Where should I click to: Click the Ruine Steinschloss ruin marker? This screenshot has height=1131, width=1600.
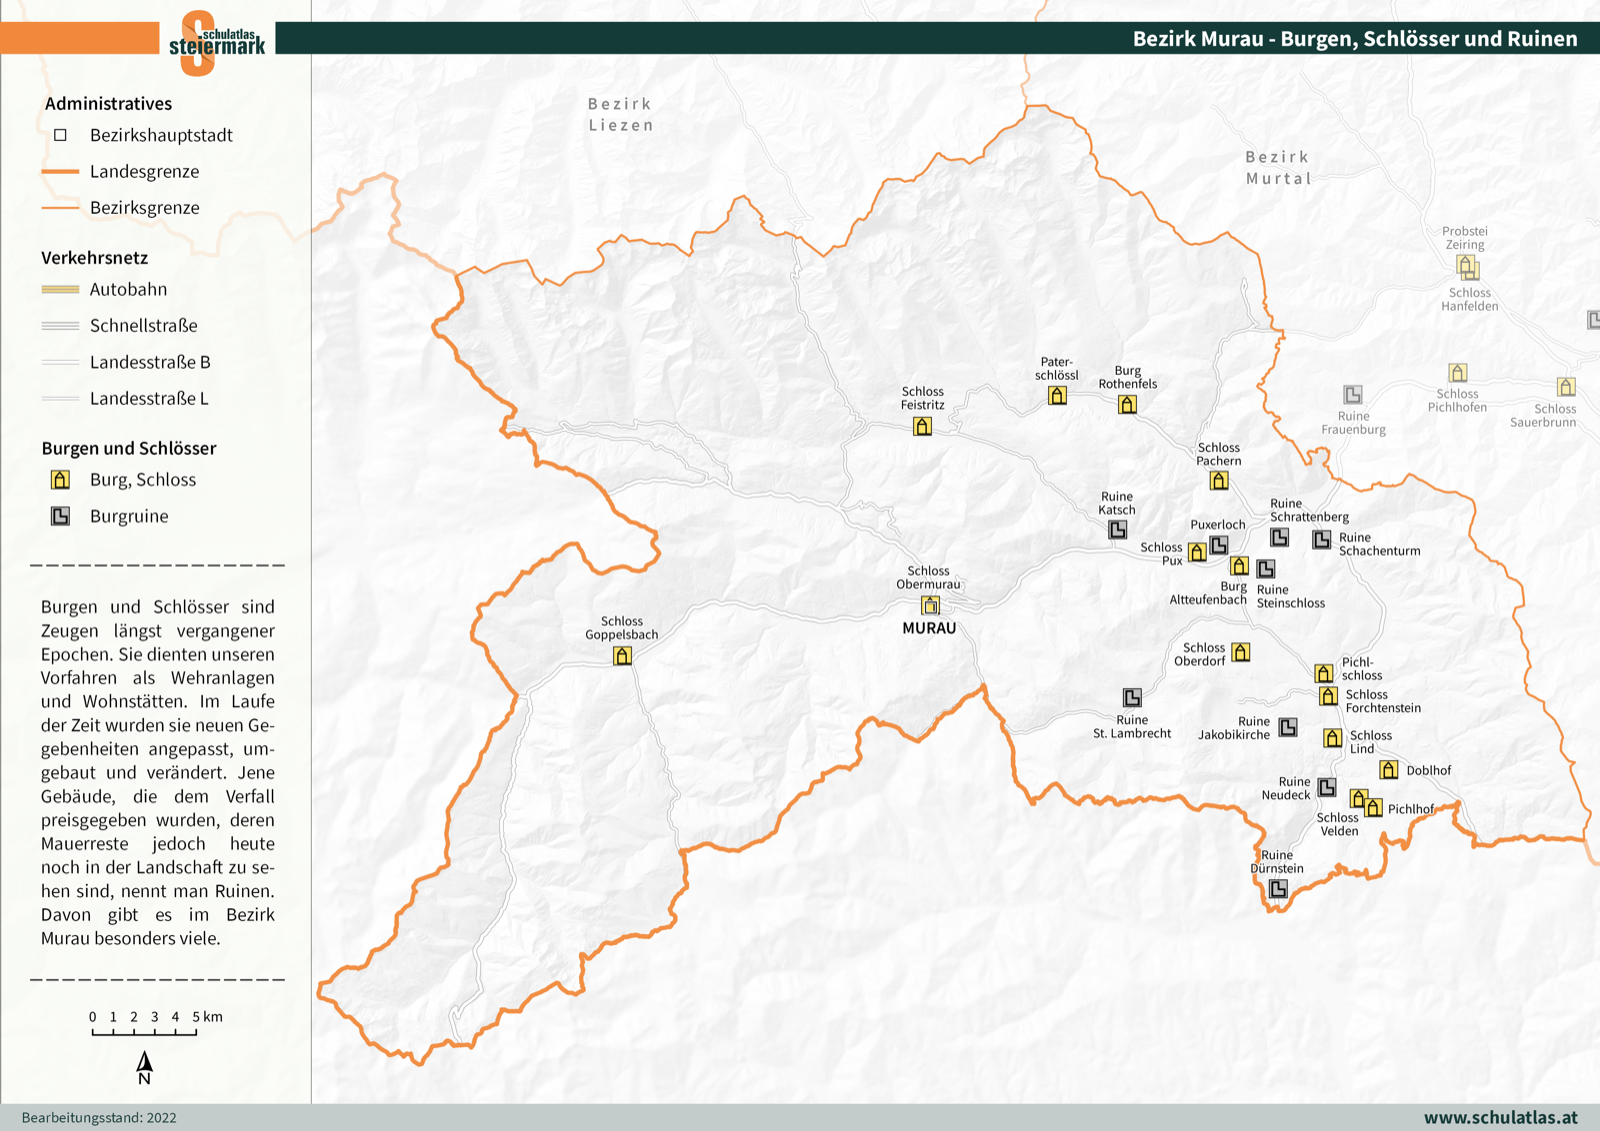pos(1266,569)
